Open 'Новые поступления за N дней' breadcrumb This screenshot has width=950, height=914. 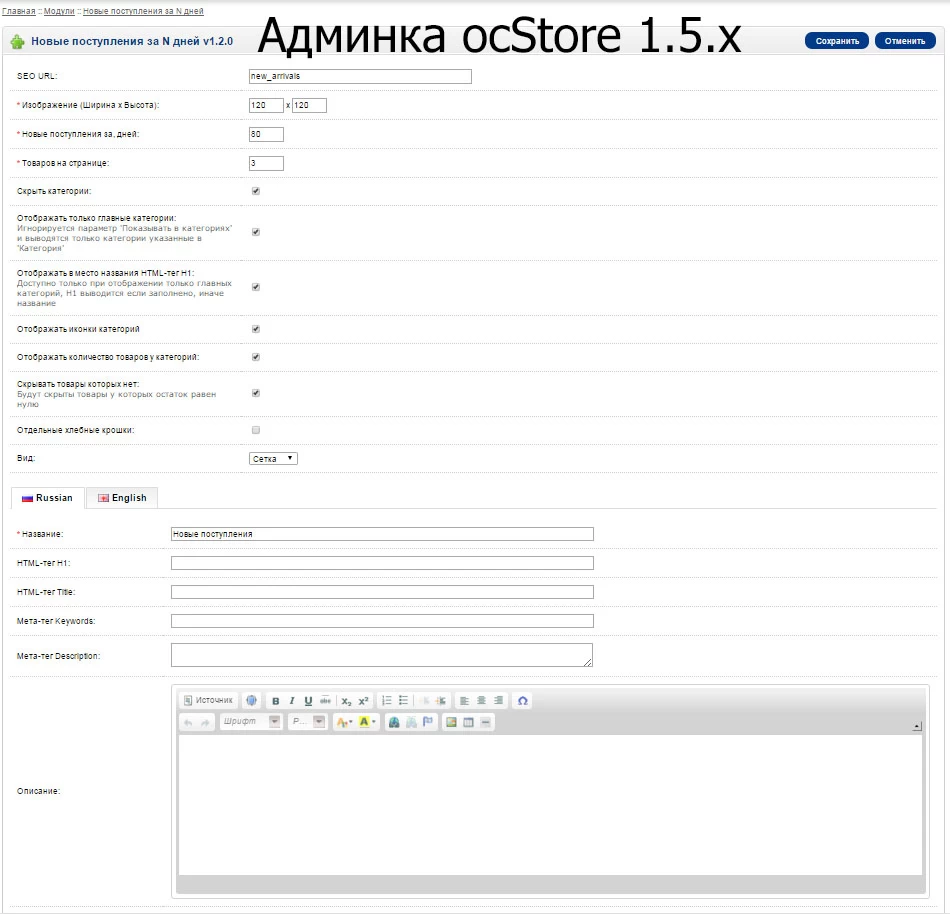point(143,11)
